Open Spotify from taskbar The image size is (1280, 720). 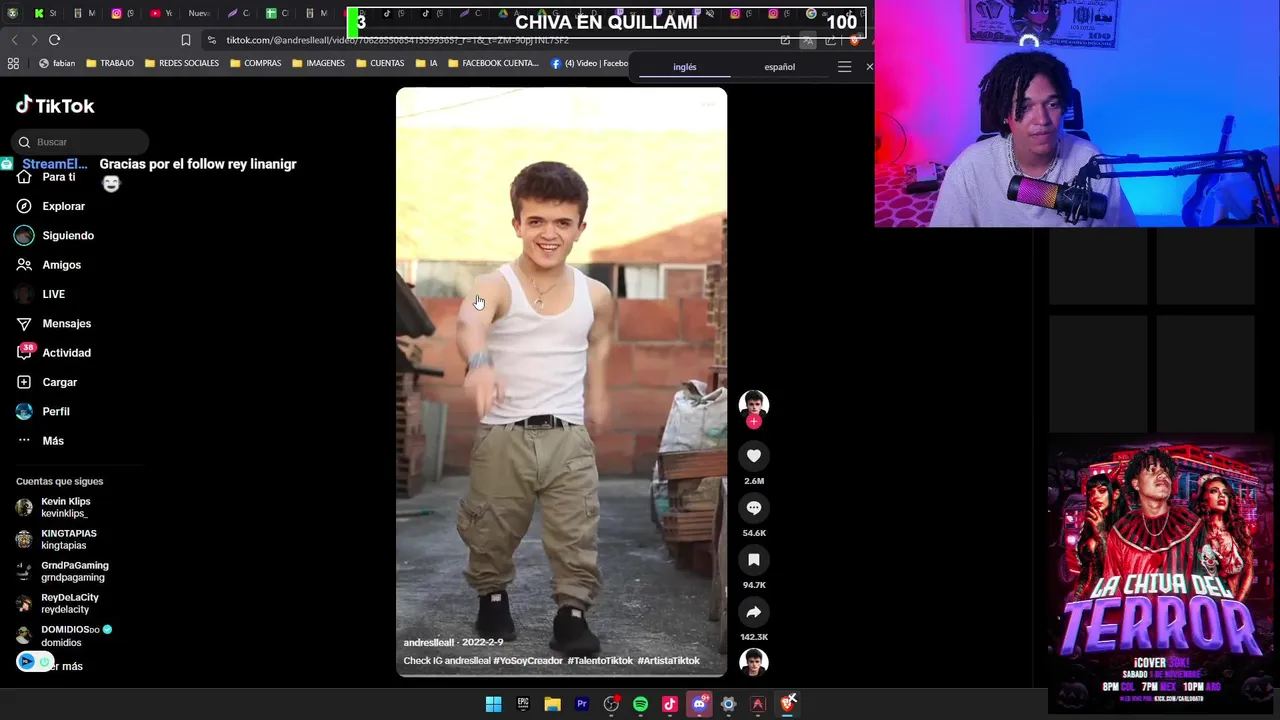[640, 704]
